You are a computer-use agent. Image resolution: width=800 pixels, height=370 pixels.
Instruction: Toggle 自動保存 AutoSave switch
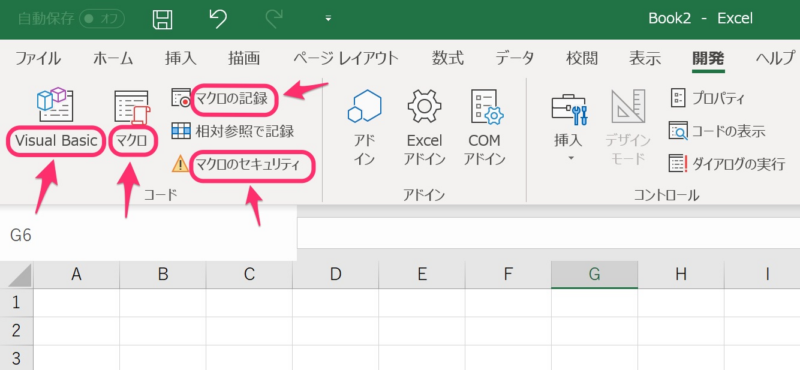(102, 19)
